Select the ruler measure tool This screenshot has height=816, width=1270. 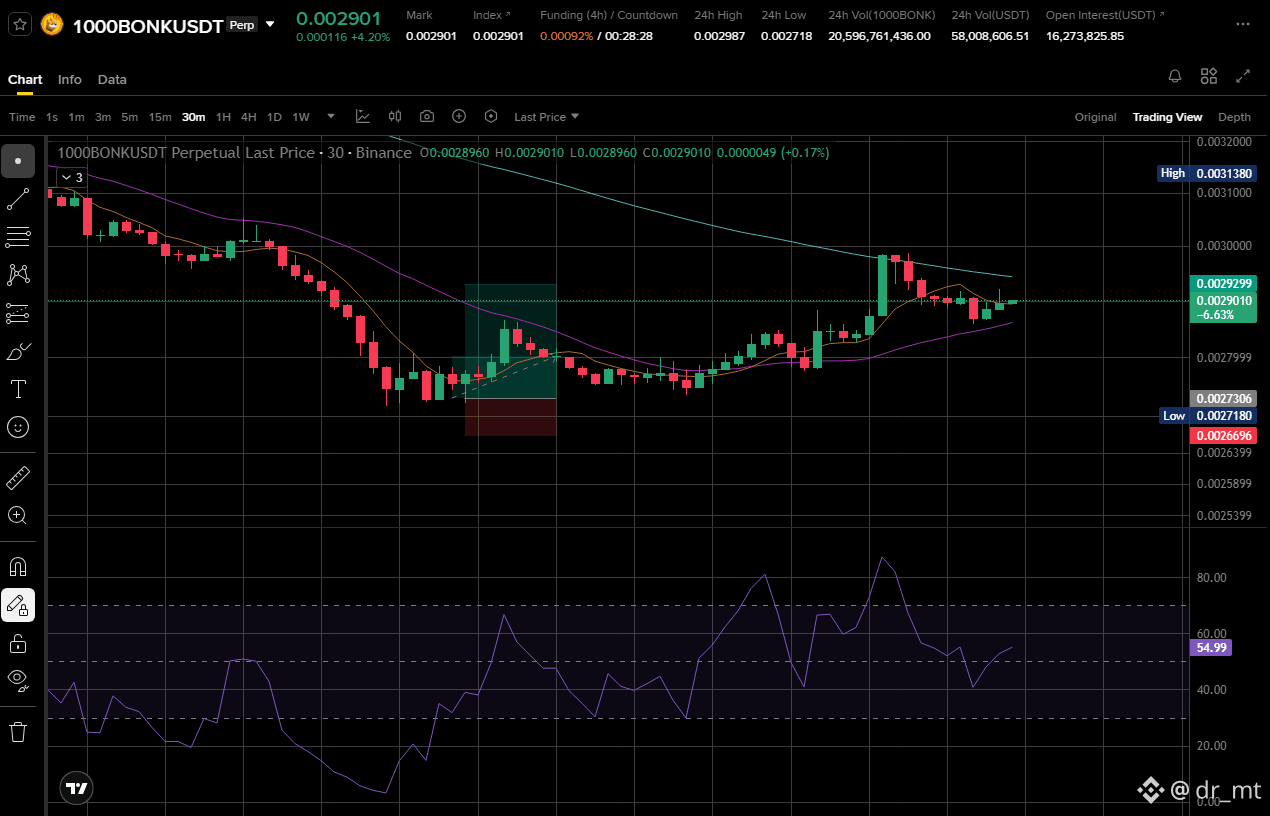coord(18,477)
